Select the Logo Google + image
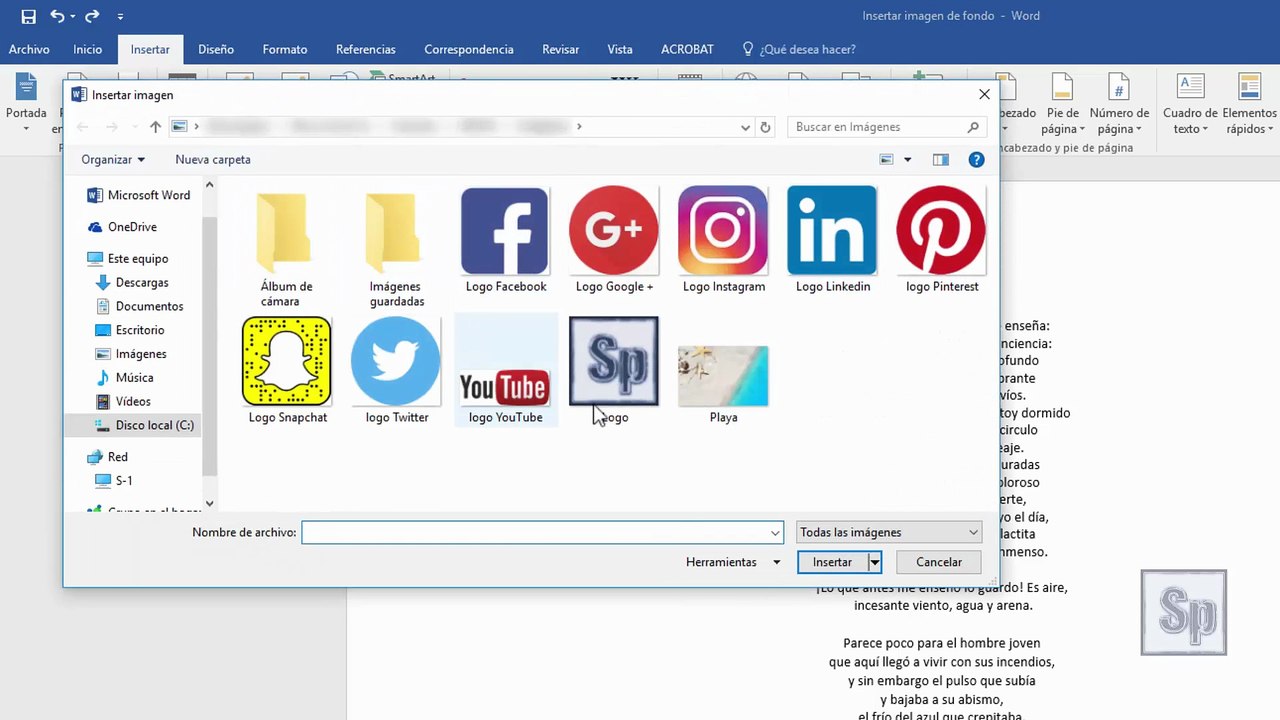Screen dimensions: 1280x720 tap(614, 240)
